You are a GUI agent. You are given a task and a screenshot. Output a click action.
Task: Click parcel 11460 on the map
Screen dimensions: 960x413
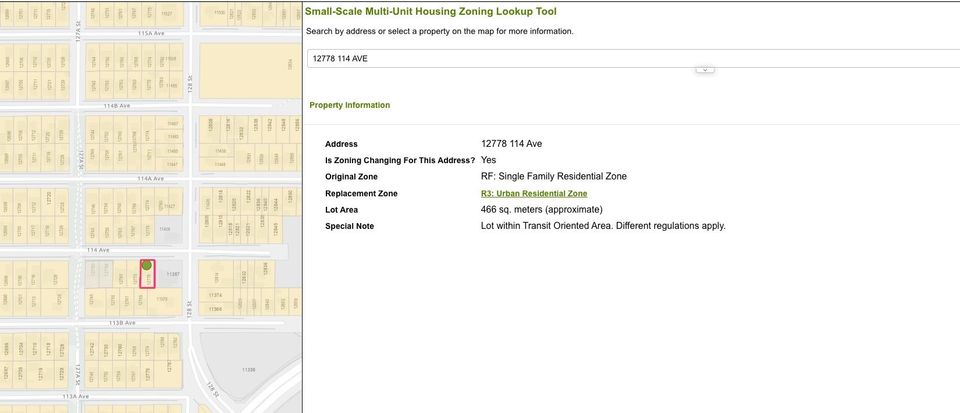(x=172, y=137)
